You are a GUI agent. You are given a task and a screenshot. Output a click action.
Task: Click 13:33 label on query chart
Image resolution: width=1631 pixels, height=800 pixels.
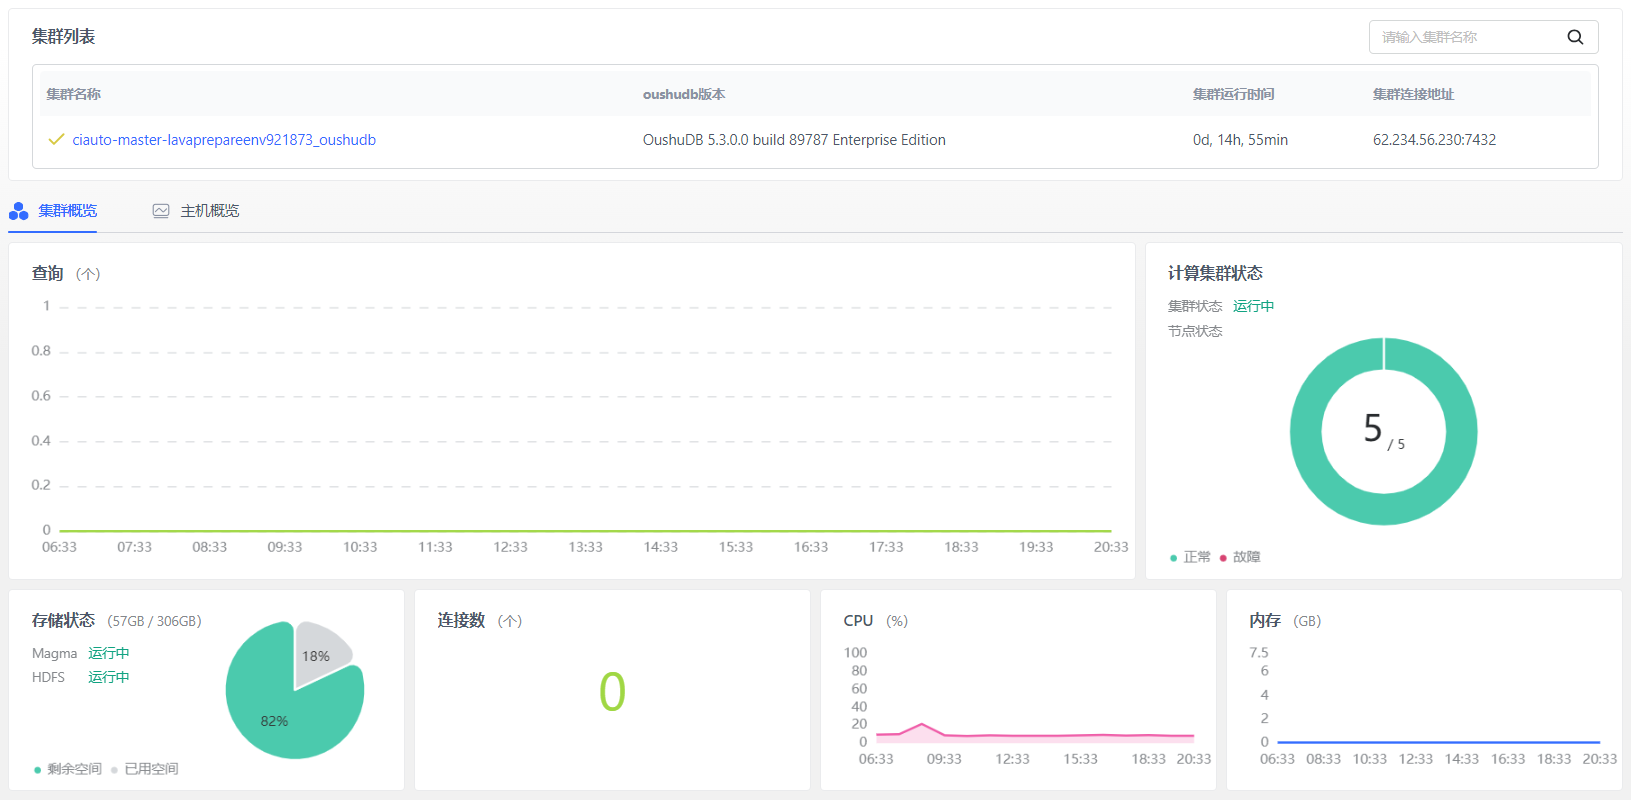pyautogui.click(x=586, y=547)
